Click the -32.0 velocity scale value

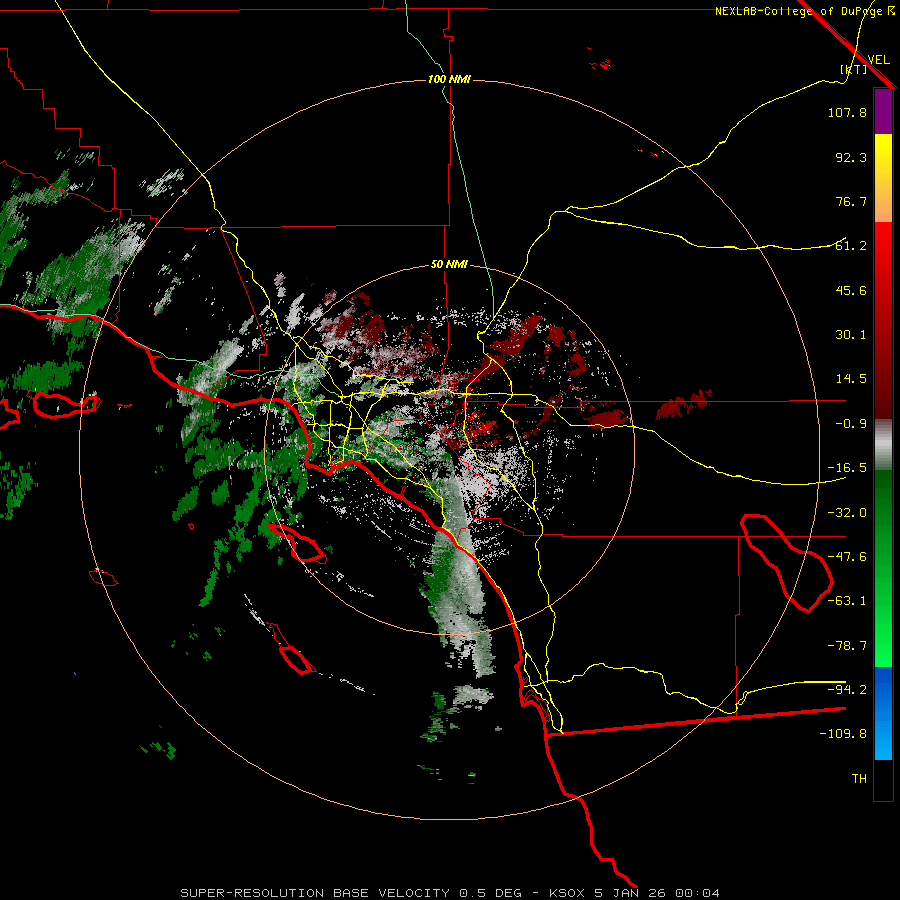847,513
